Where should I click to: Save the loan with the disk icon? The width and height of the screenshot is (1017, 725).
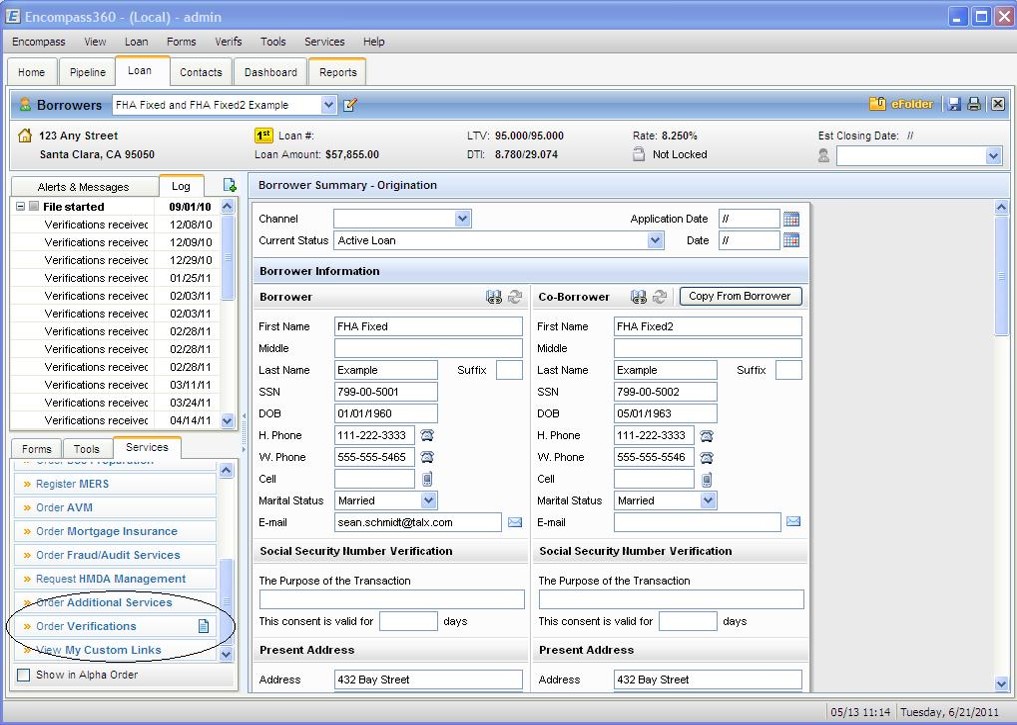pos(954,104)
